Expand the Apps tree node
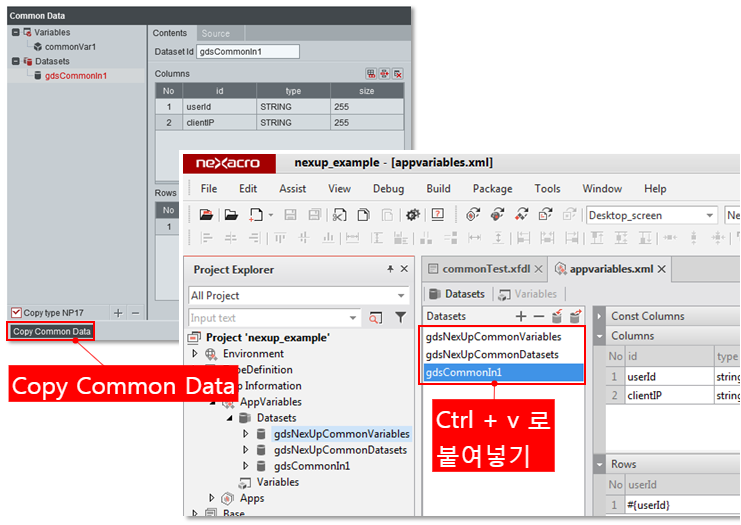Viewport: 741px width, 525px height. [x=211, y=498]
